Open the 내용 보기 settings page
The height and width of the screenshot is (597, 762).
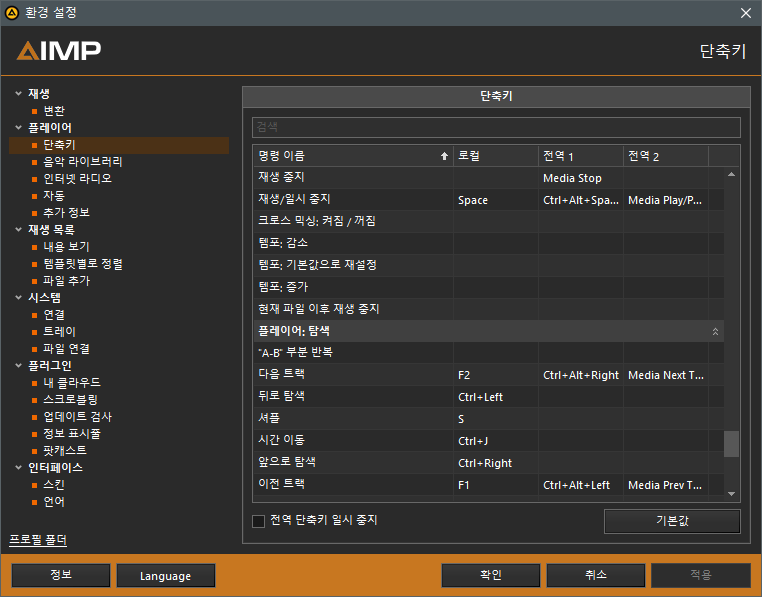(67, 247)
